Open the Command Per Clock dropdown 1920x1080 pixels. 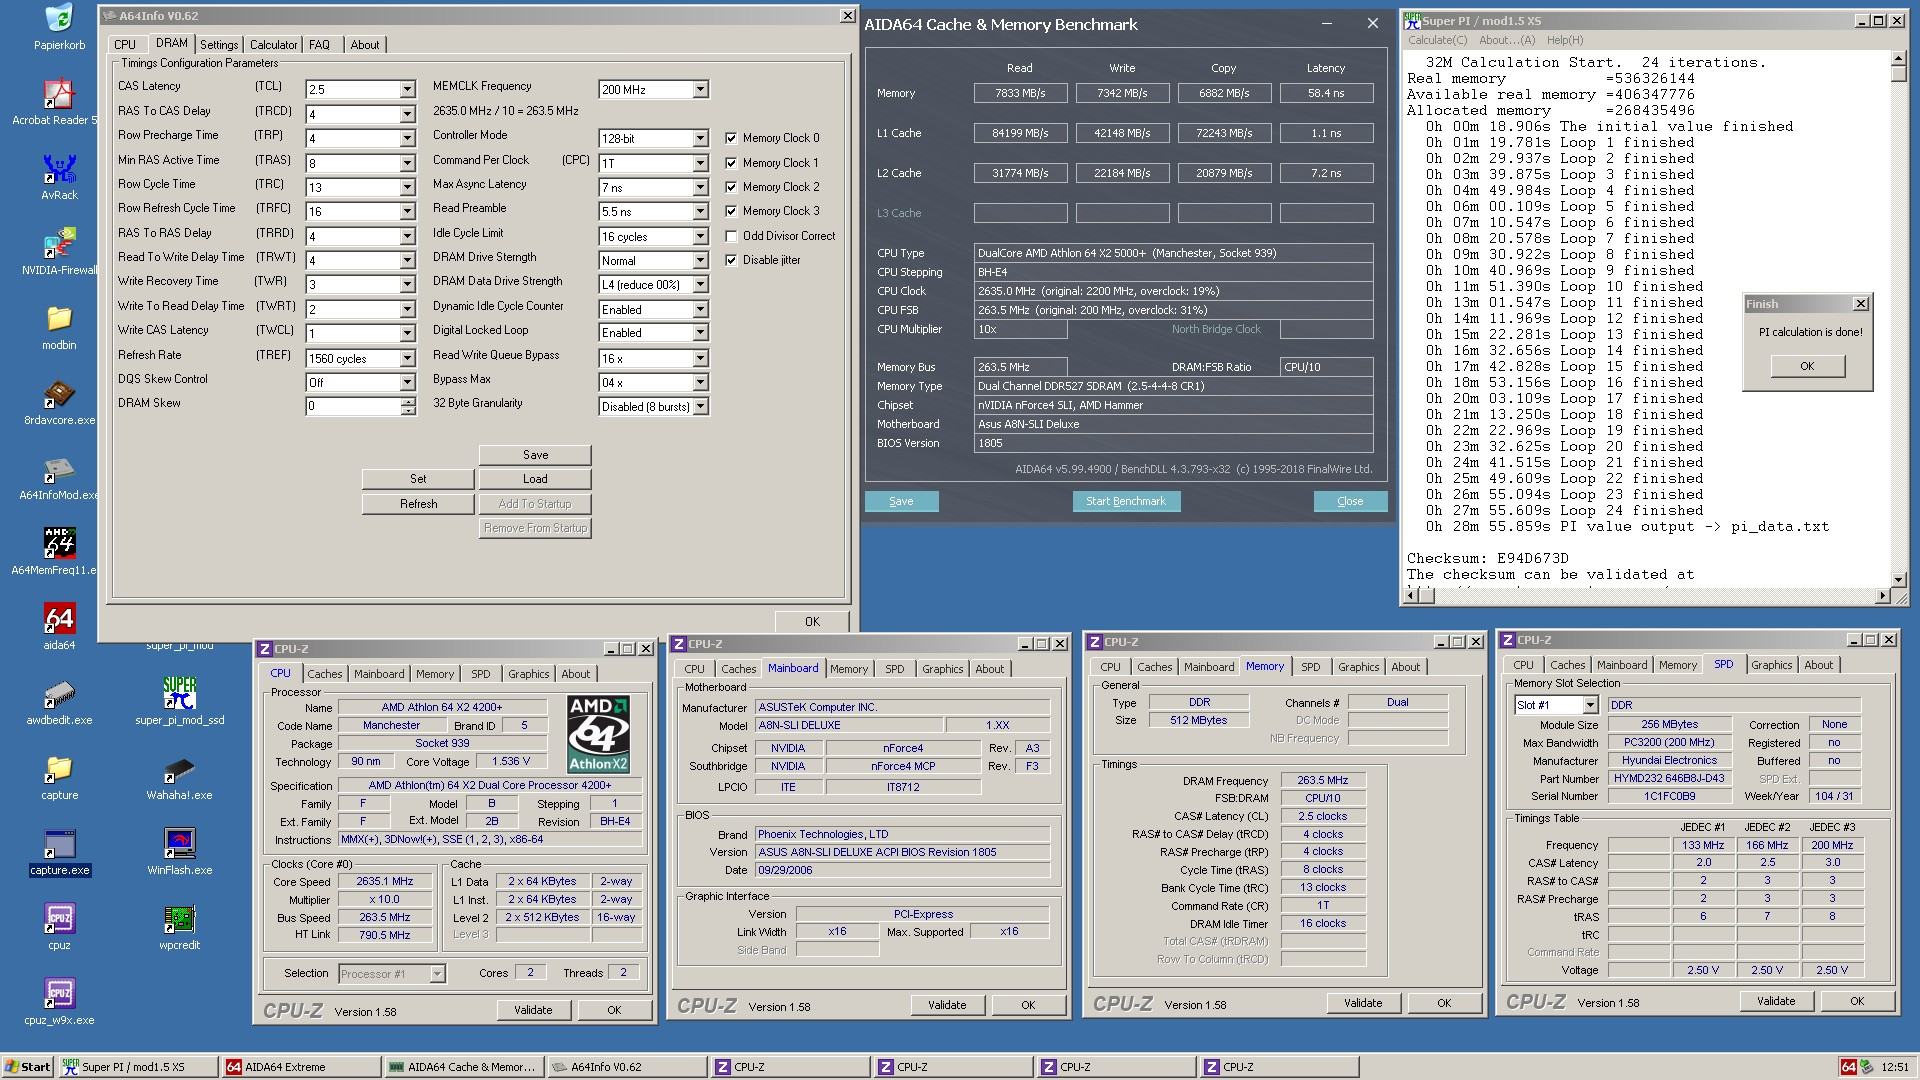click(700, 163)
